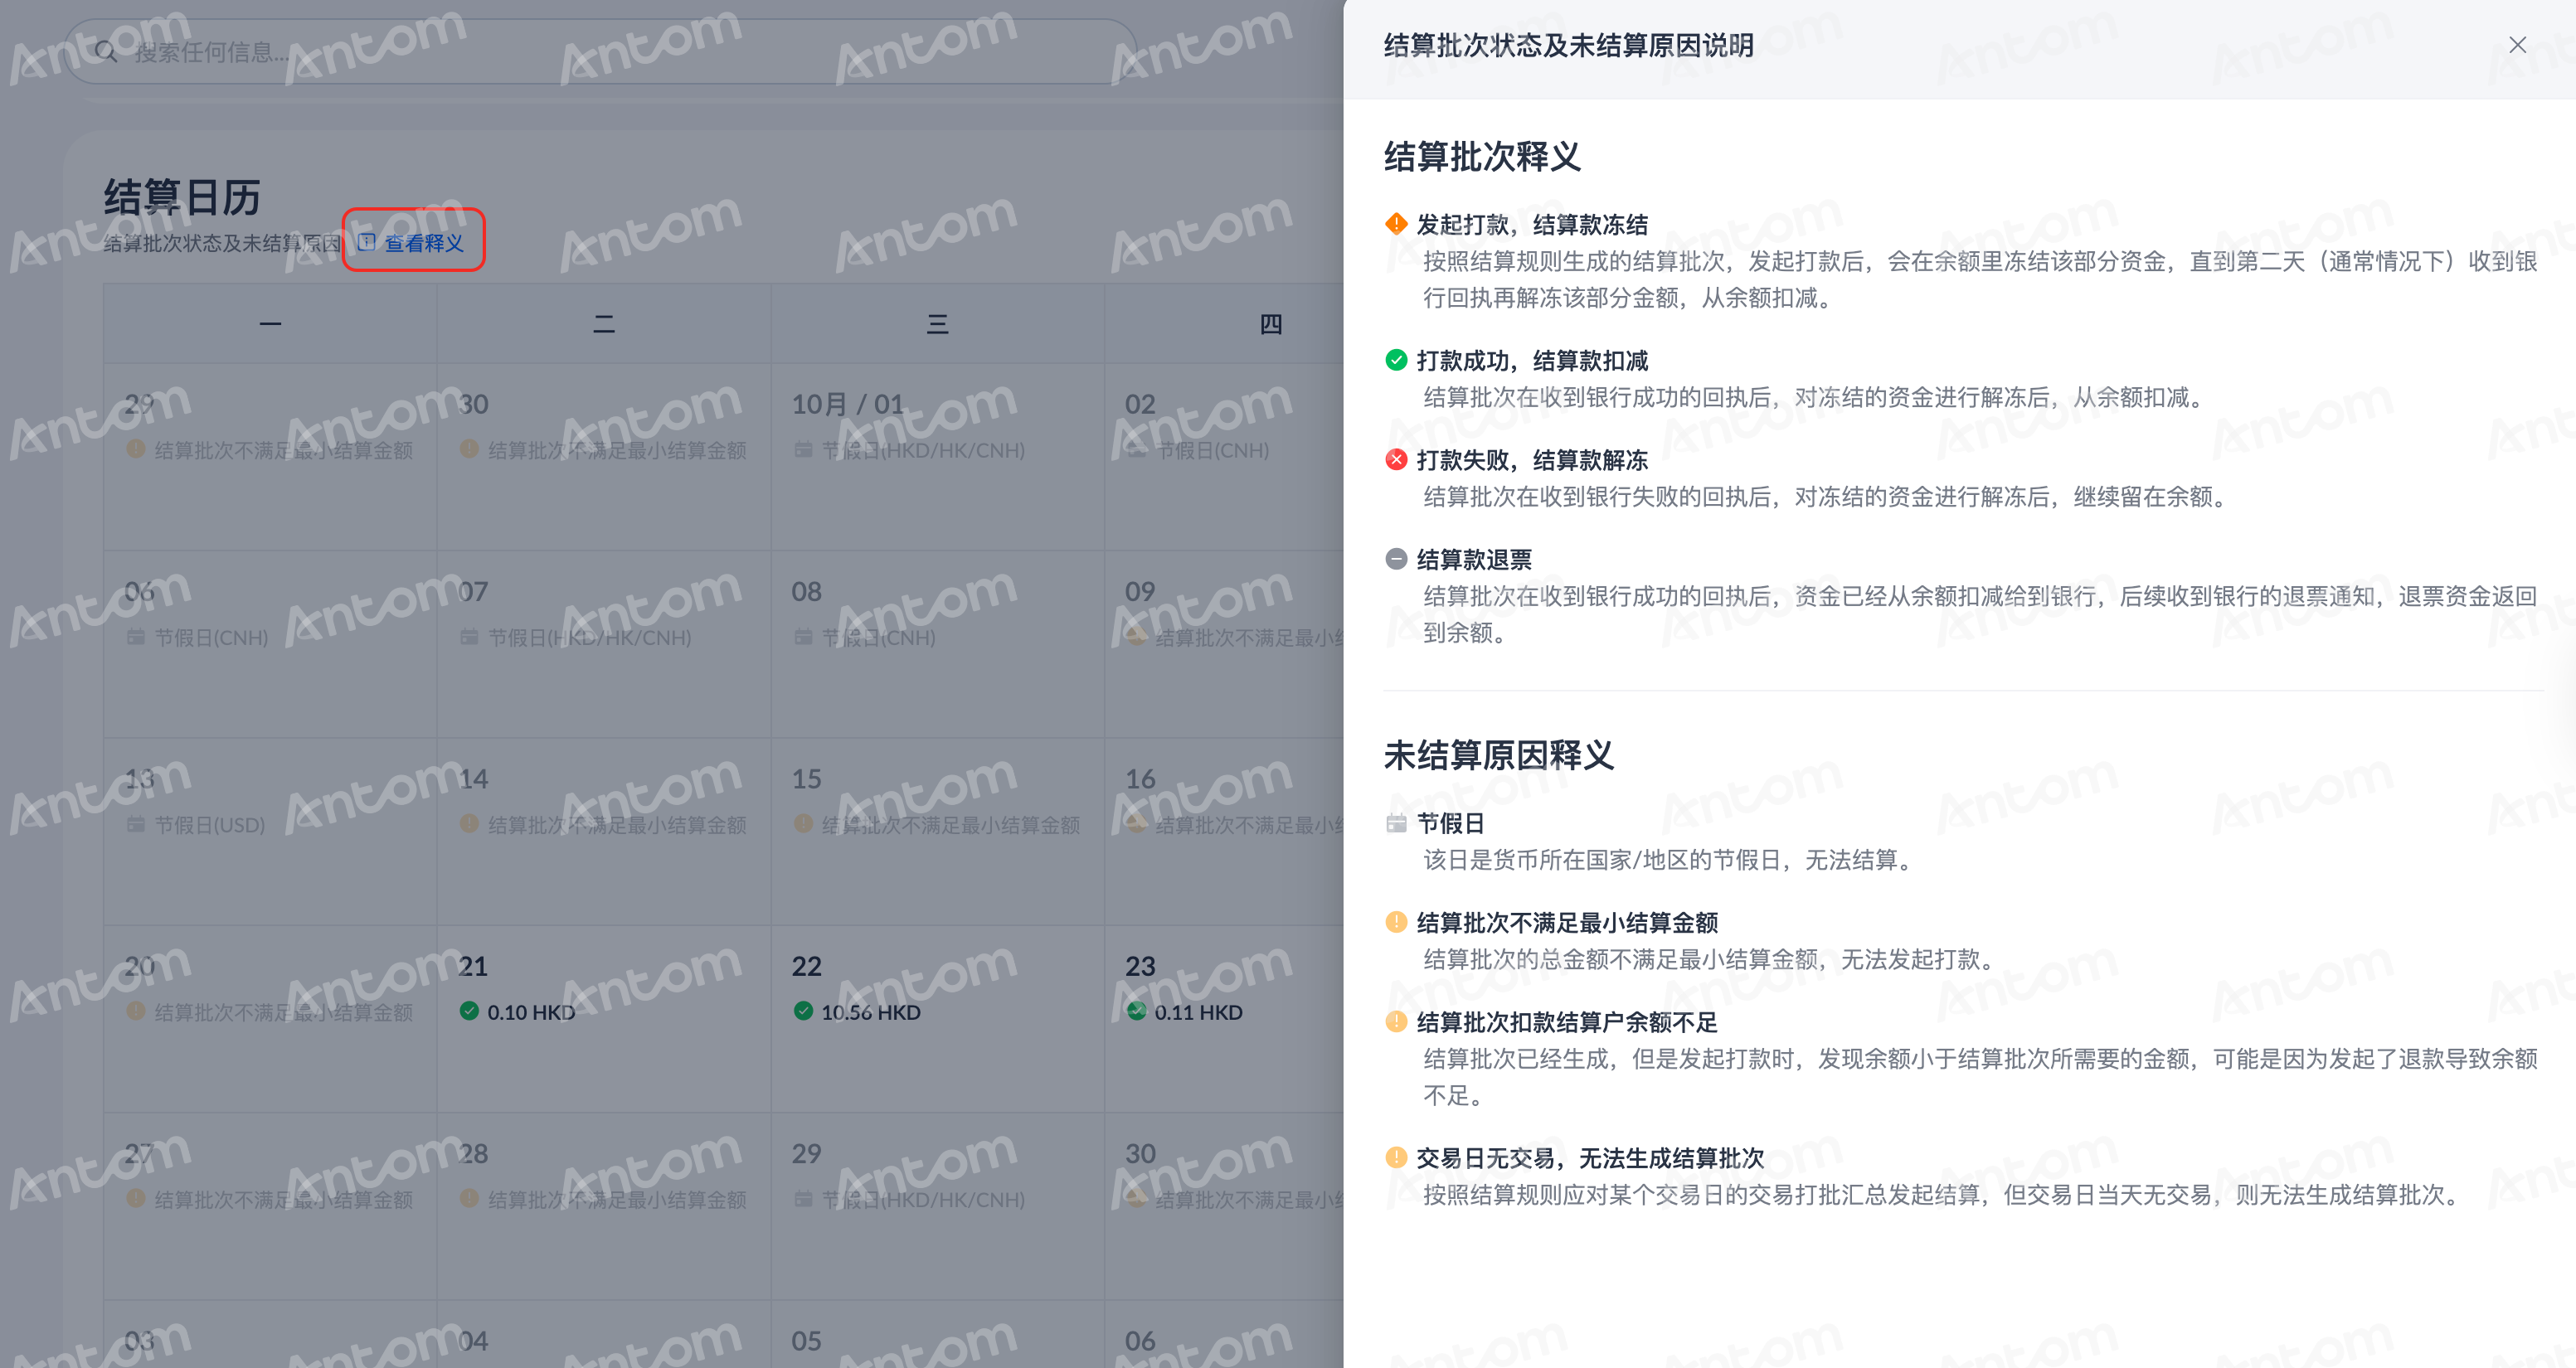2576x1368 pixels.
Task: Click green success icon next to 0.10 HKD
Action: pyautogui.click(x=469, y=1011)
